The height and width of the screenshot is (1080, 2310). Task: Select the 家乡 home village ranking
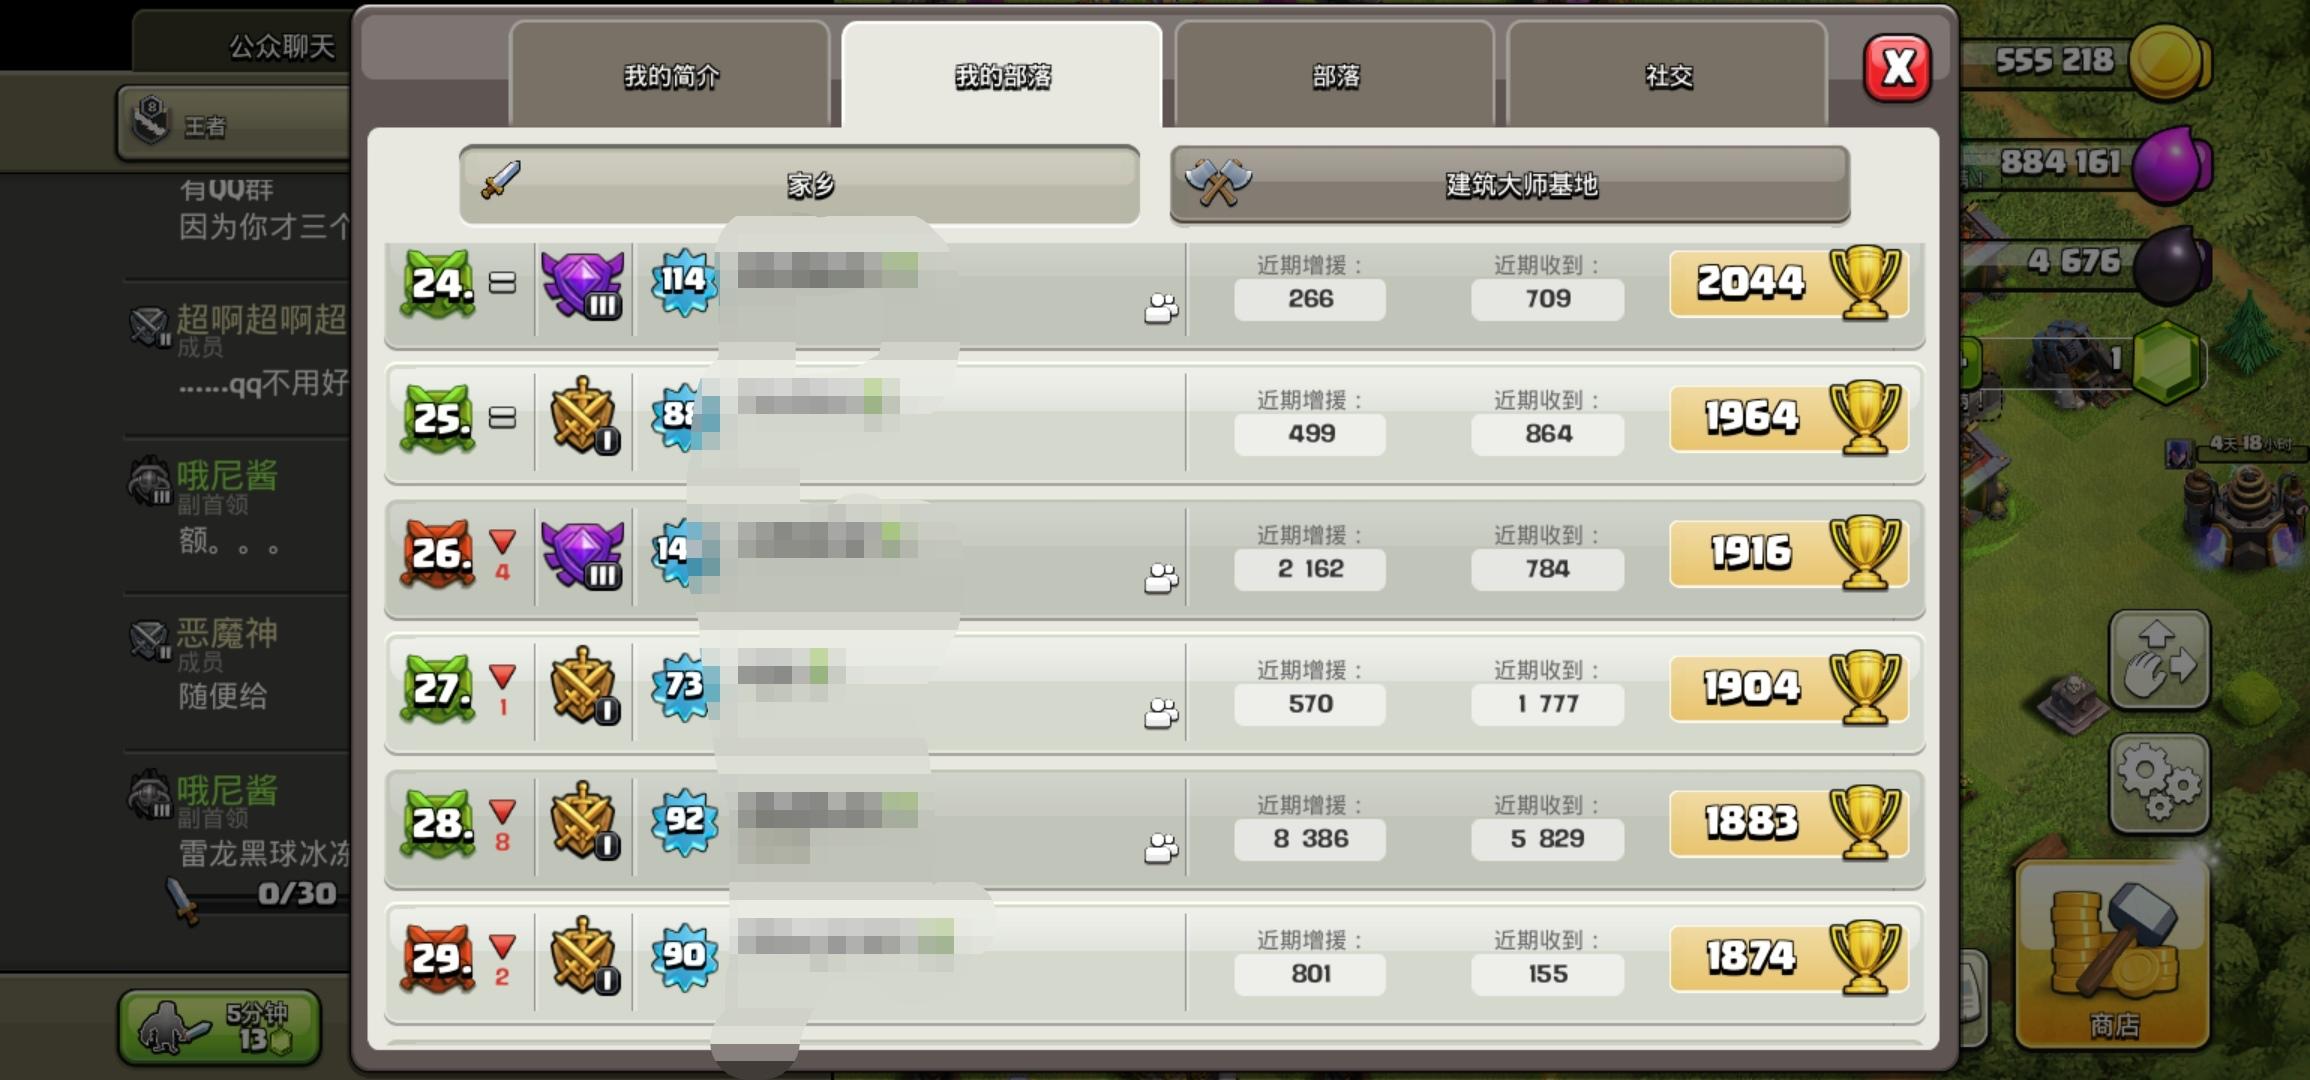pyautogui.click(x=799, y=185)
